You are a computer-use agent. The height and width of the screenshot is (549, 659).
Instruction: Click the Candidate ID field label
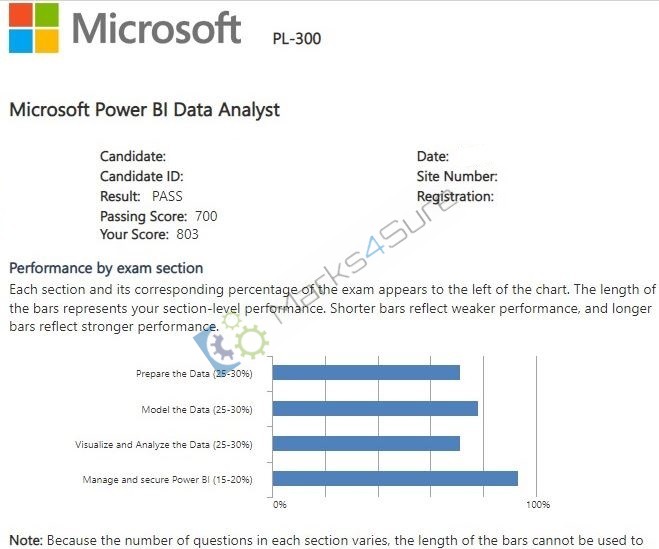click(142, 176)
